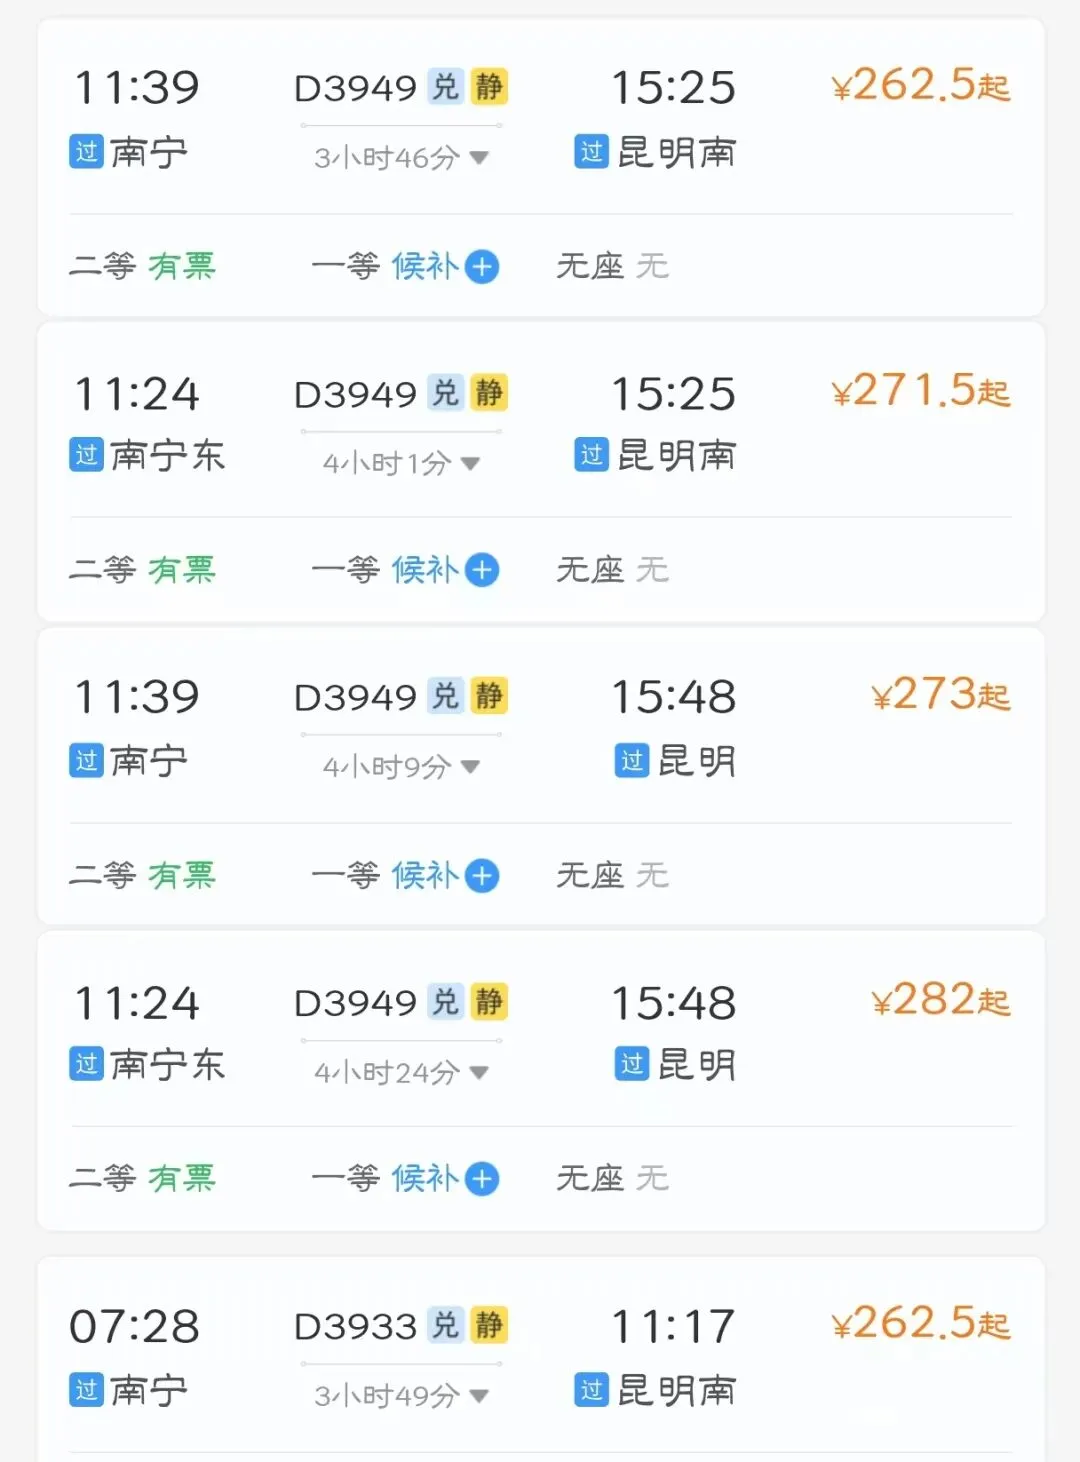Click the 兑 badge on train D3933
This screenshot has height=1462, width=1080.
tap(445, 1326)
